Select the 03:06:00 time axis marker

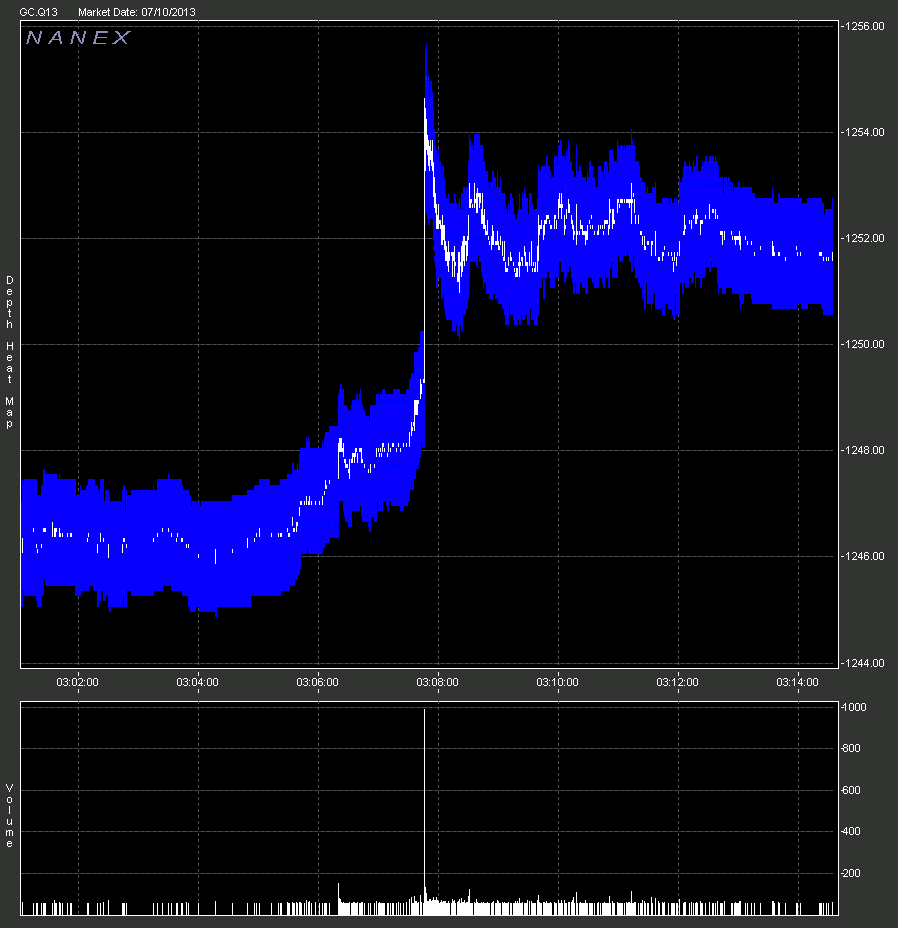tap(318, 682)
